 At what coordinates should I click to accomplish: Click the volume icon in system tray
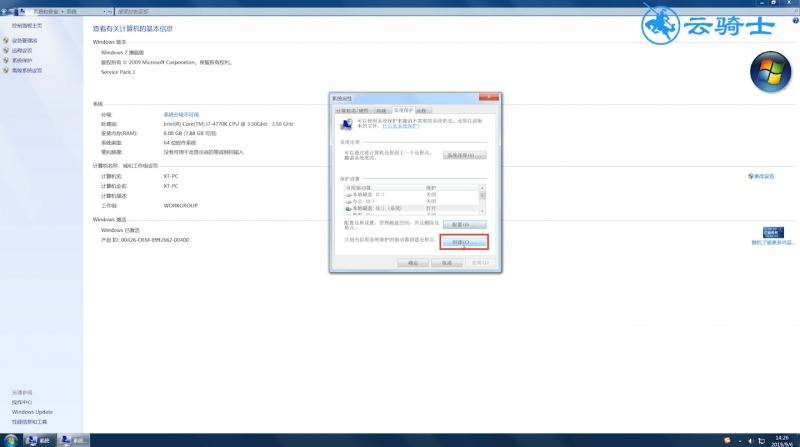click(x=751, y=441)
